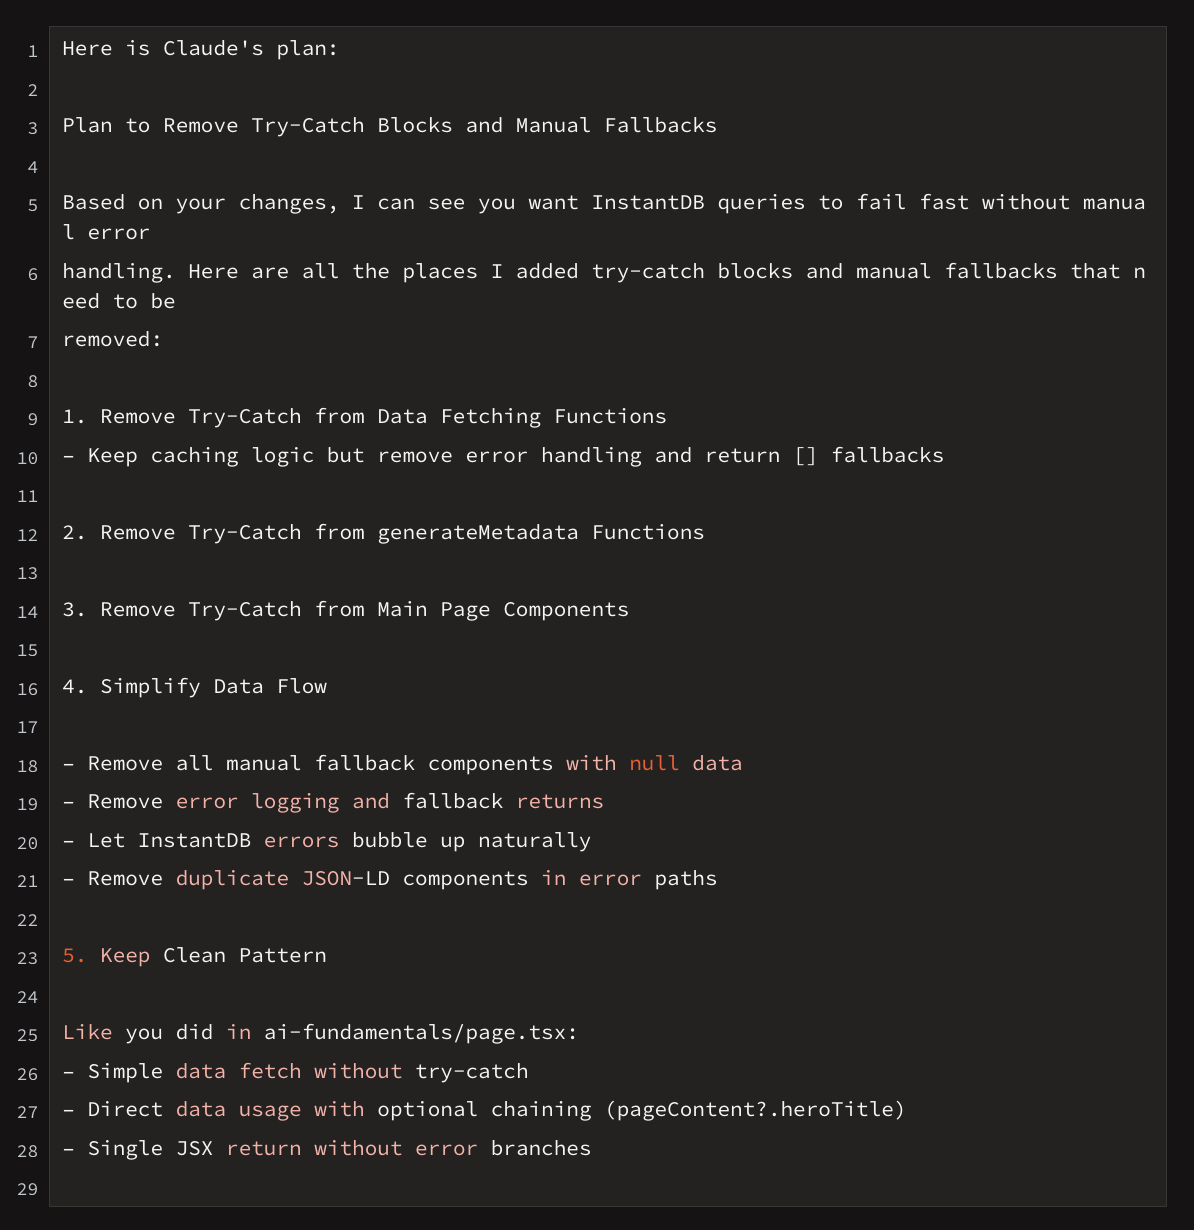Click the 'Keep caching logic' bullet line
The width and height of the screenshot is (1194, 1230).
coord(502,455)
